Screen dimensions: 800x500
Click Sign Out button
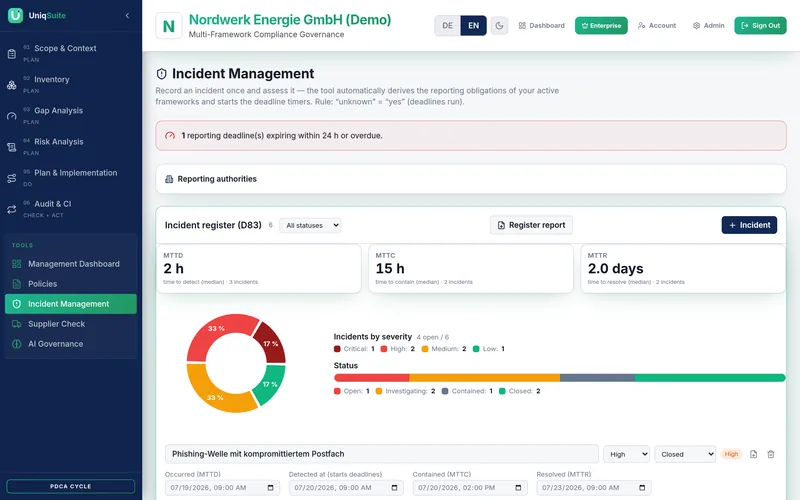coord(760,26)
